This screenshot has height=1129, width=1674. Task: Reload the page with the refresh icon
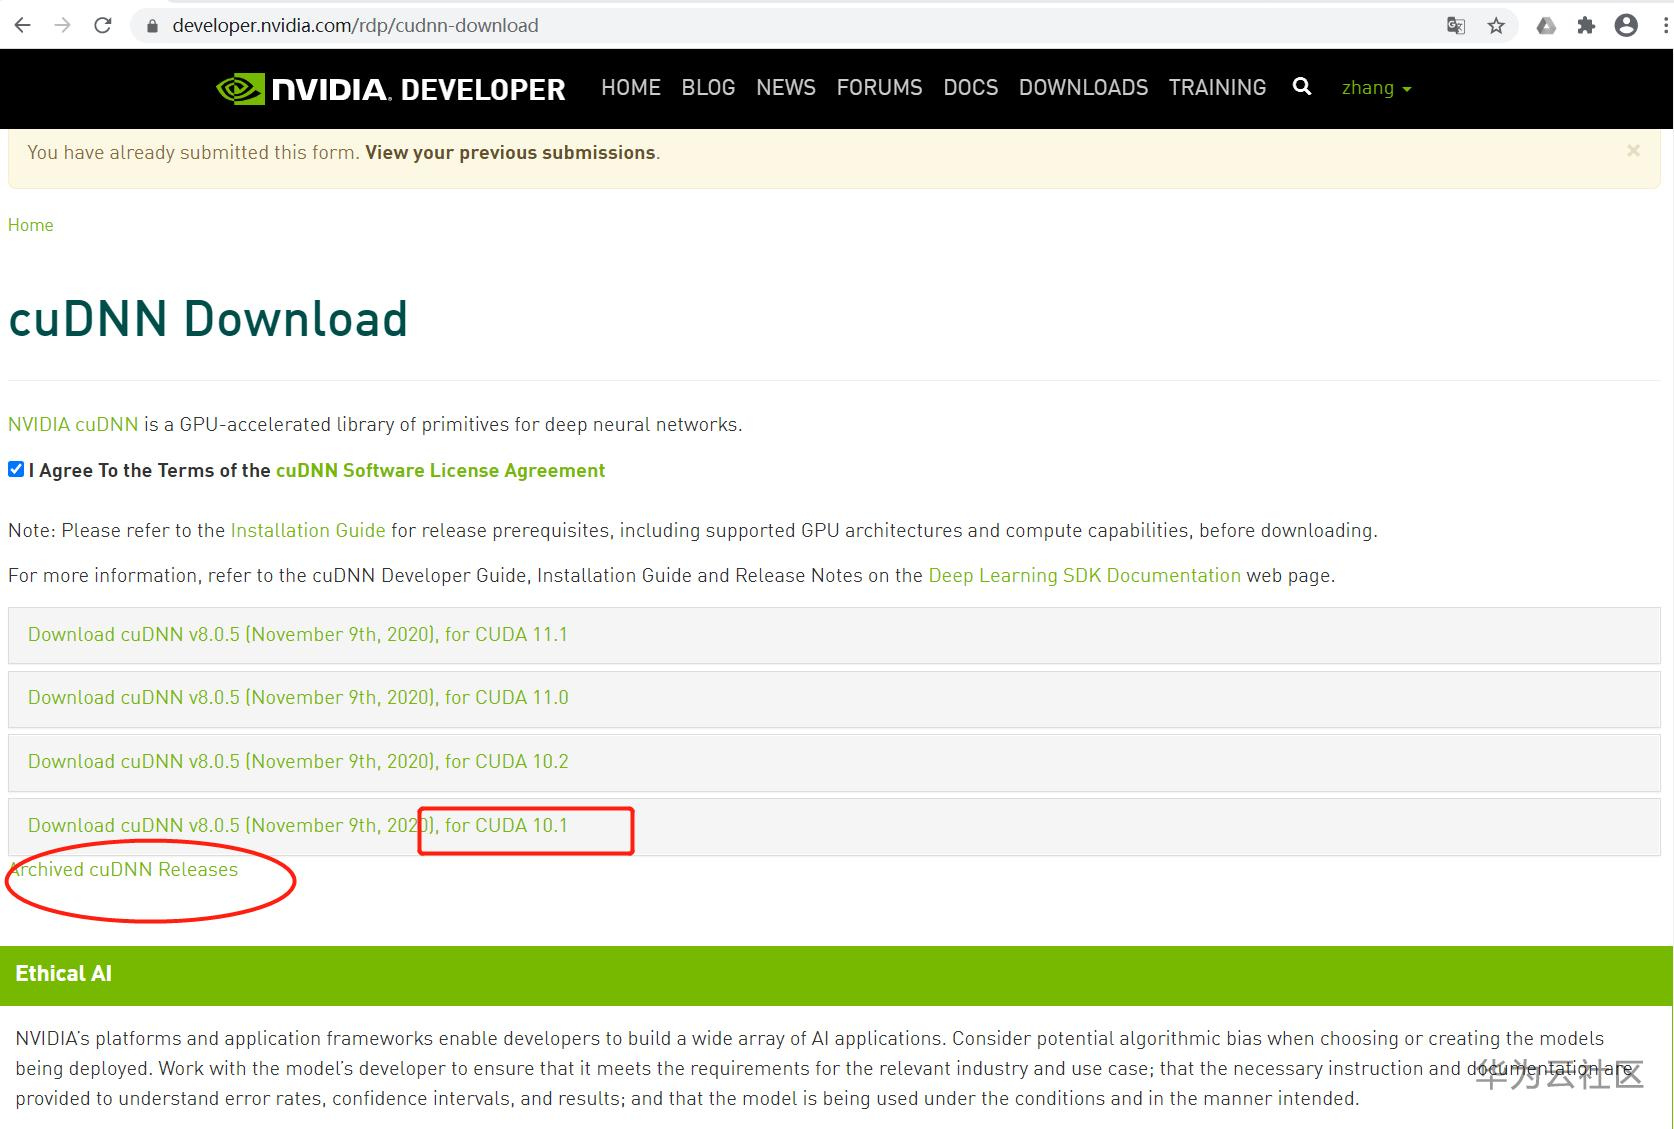(102, 25)
